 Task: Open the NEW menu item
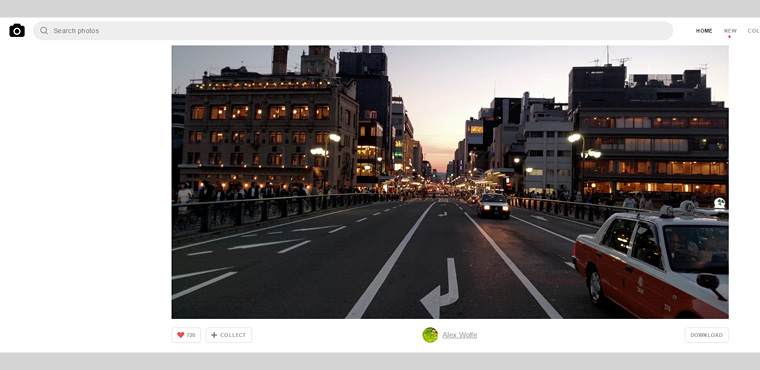coord(730,31)
